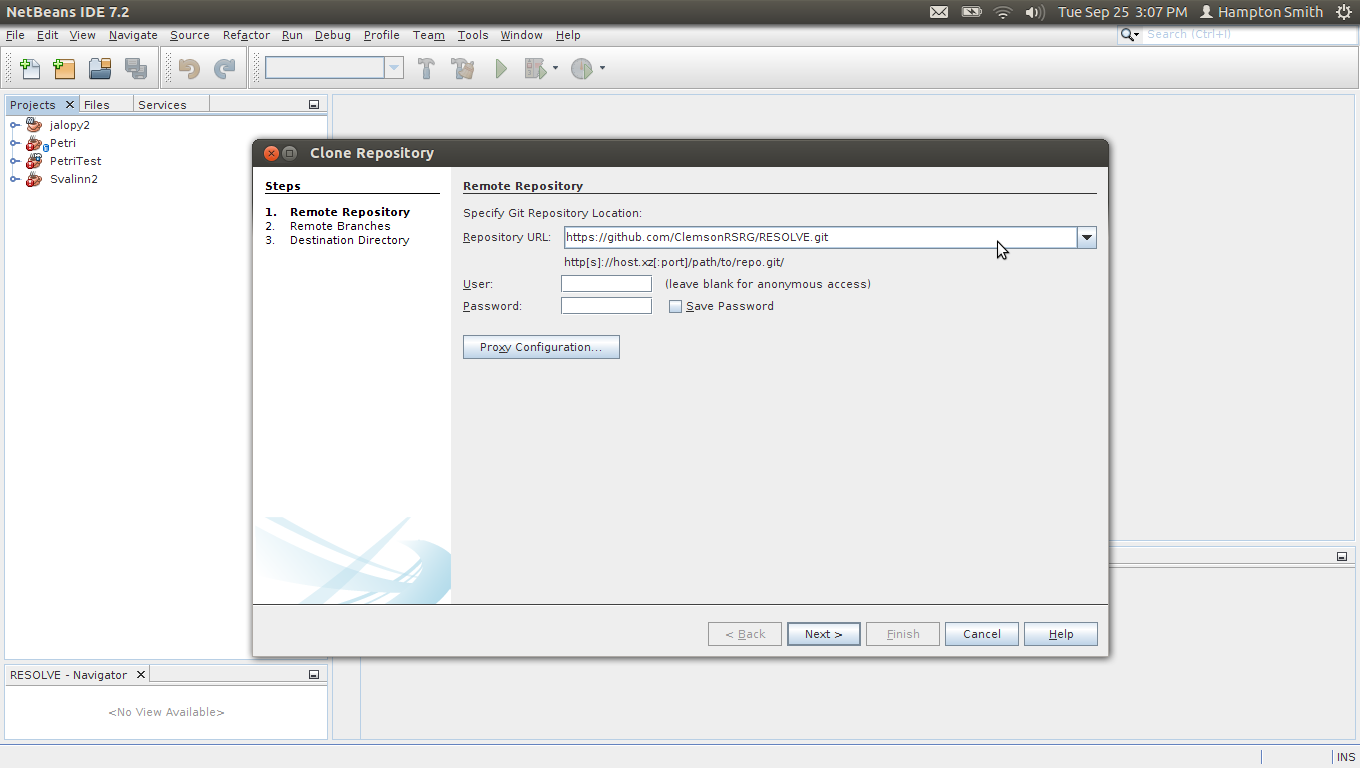This screenshot has width=1360, height=768.
Task: Open the Profile Project dropdown arrow
Action: (602, 69)
